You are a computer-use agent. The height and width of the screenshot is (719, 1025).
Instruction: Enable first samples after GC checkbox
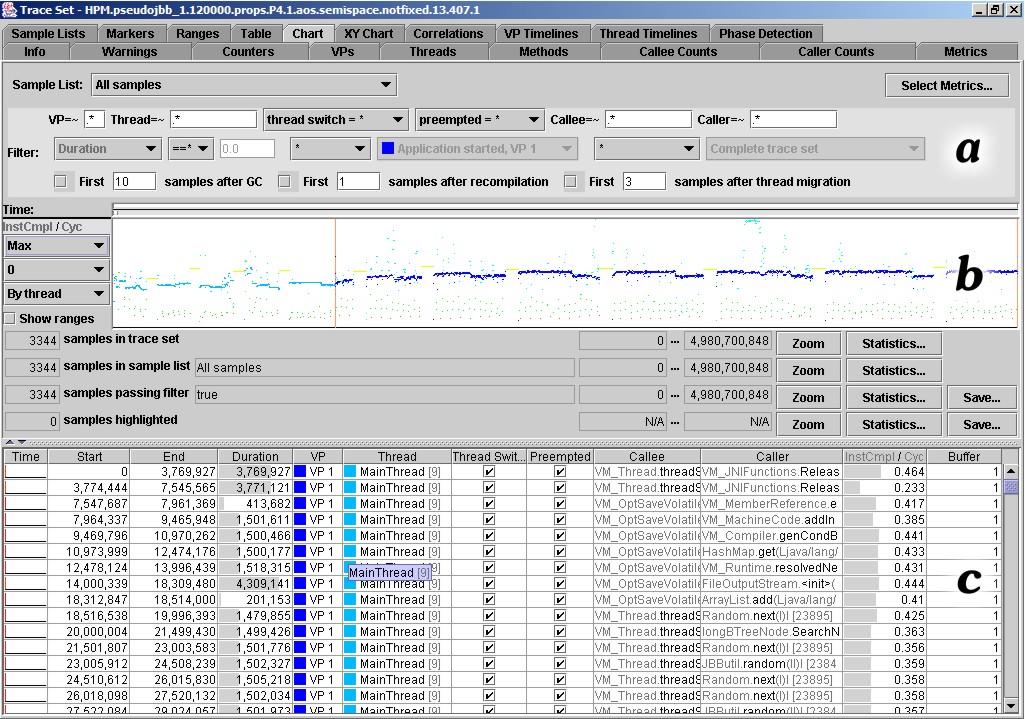(61, 182)
